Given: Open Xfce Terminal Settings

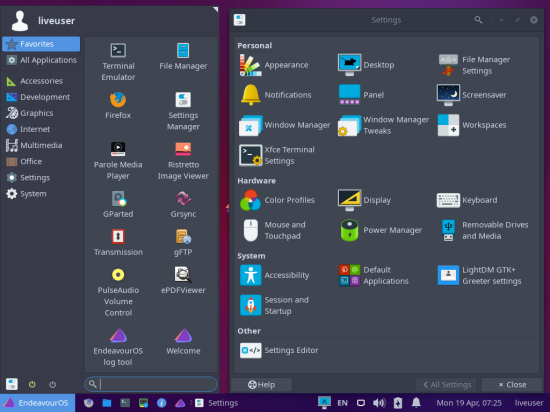Looking at the screenshot, I should coord(277,155).
